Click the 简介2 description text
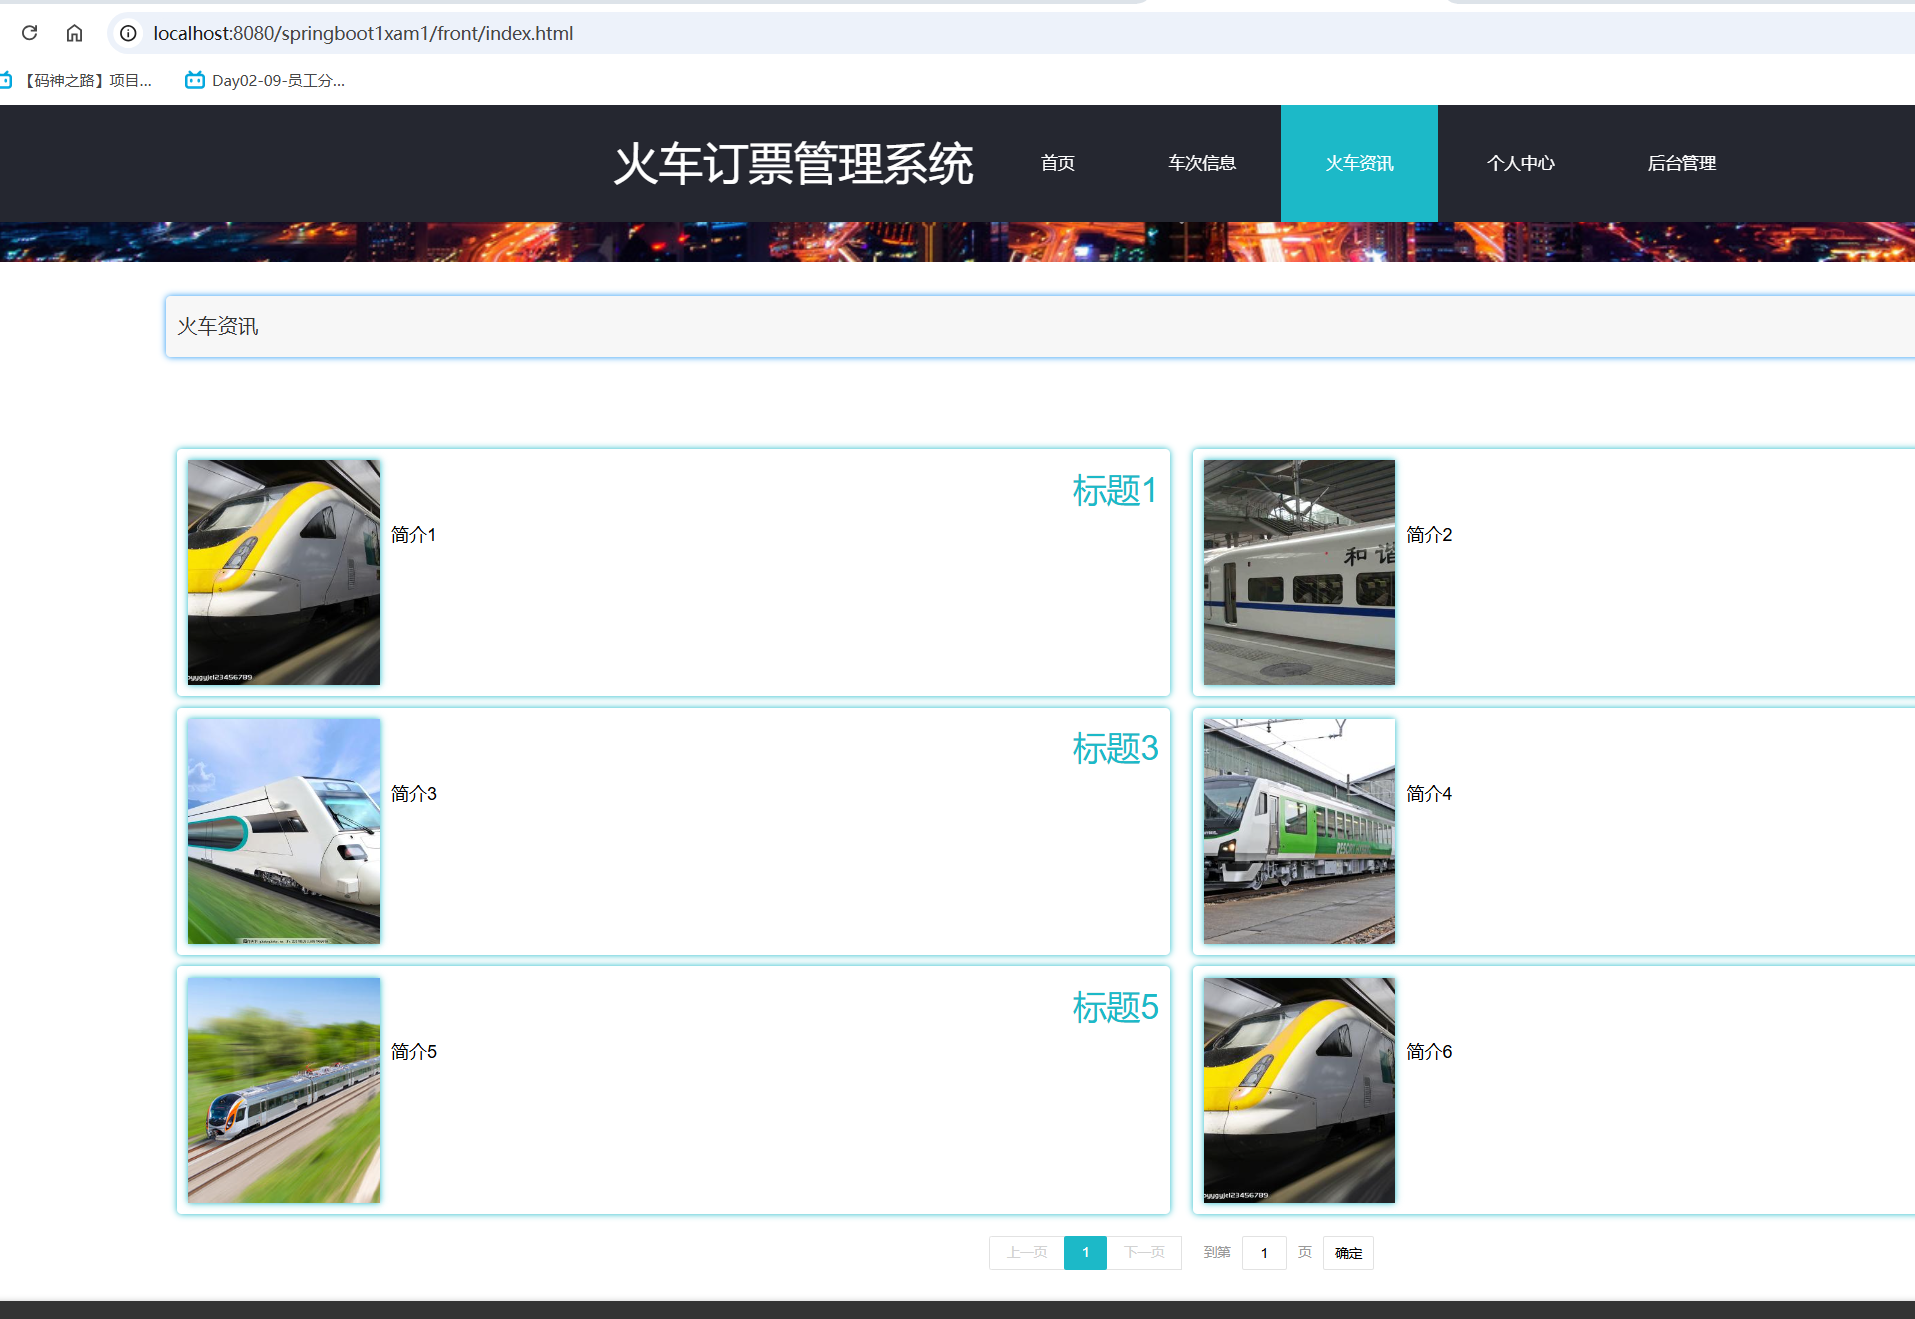This screenshot has height=1319, width=1915. pos(1429,535)
